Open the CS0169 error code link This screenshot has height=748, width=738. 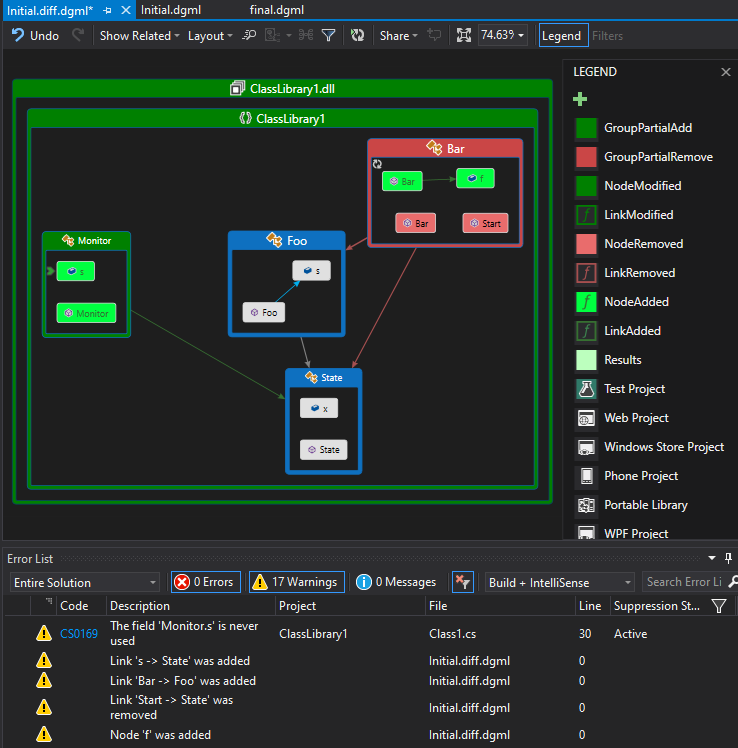(79, 633)
